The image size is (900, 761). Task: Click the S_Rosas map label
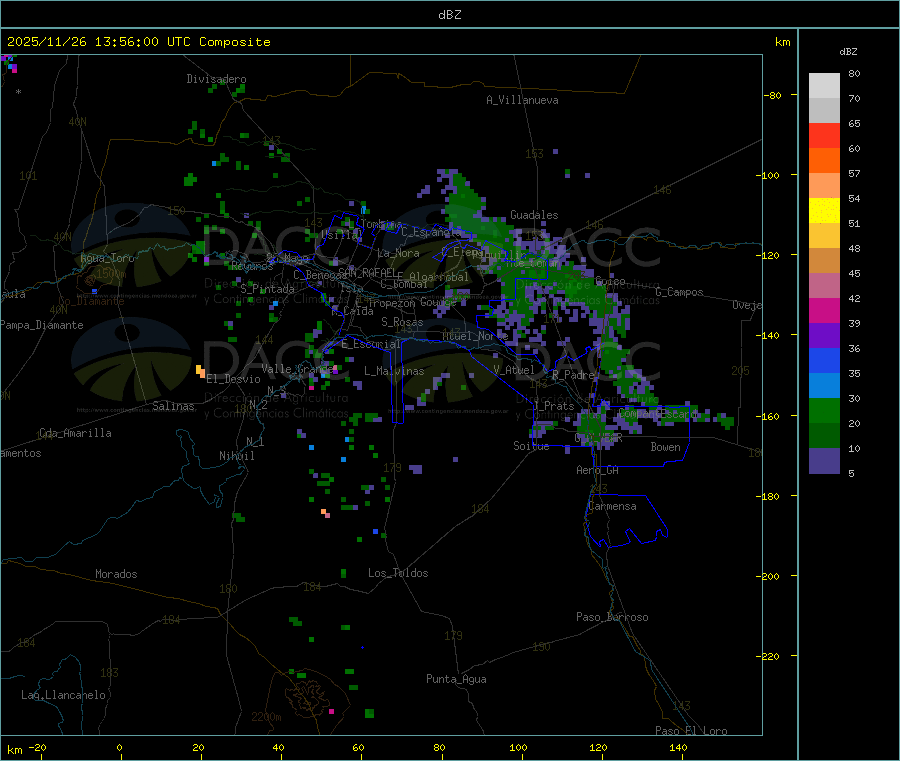(402, 322)
